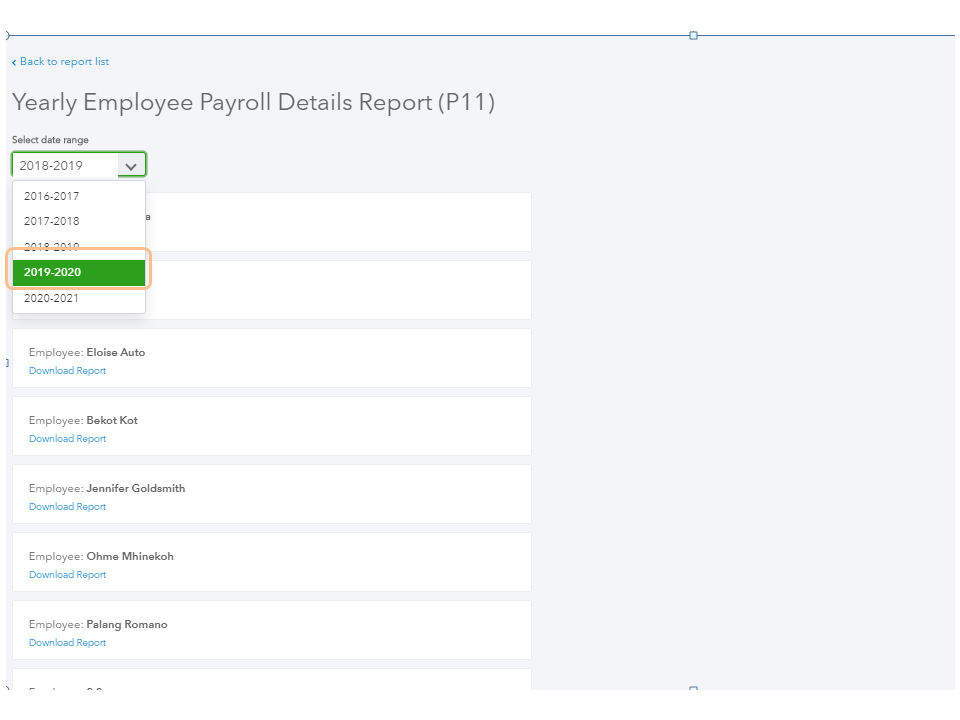Click the Select date range label
This screenshot has height=720, width=960.
tap(50, 140)
